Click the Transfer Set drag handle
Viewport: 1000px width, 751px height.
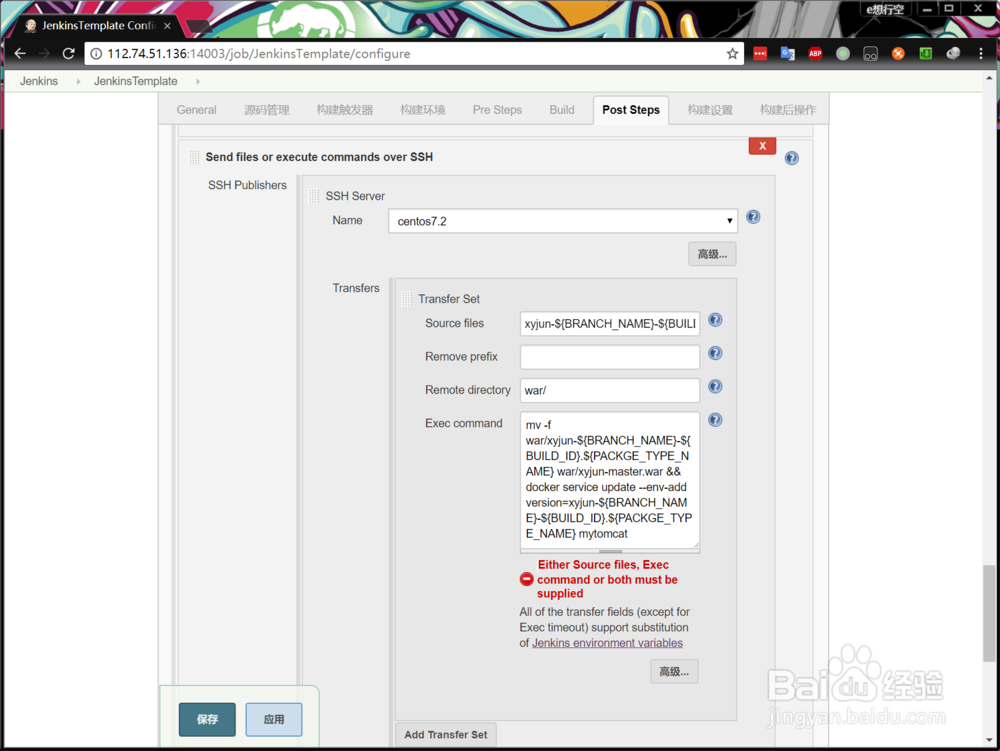[406, 299]
